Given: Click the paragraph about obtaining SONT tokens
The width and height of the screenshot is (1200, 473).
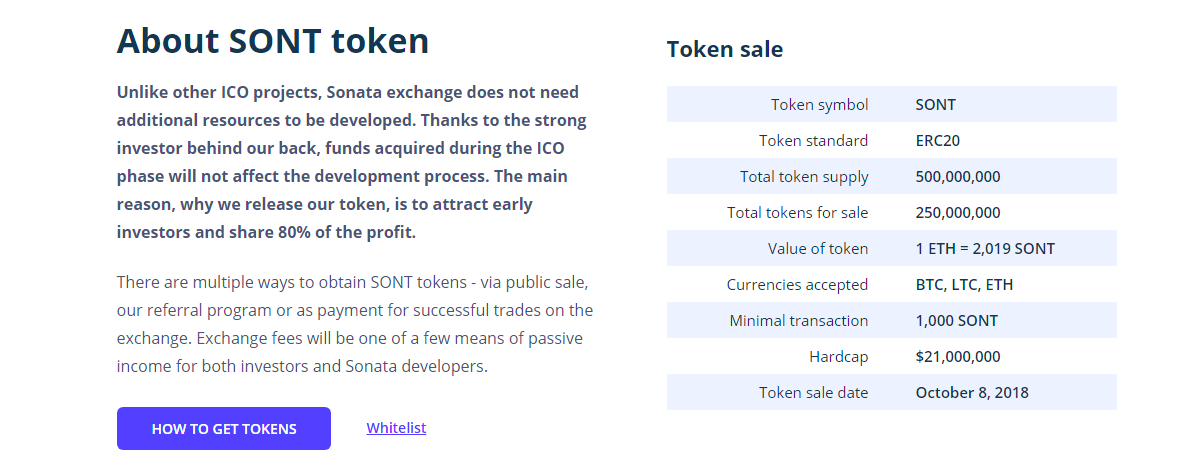Looking at the screenshot, I should [355, 324].
